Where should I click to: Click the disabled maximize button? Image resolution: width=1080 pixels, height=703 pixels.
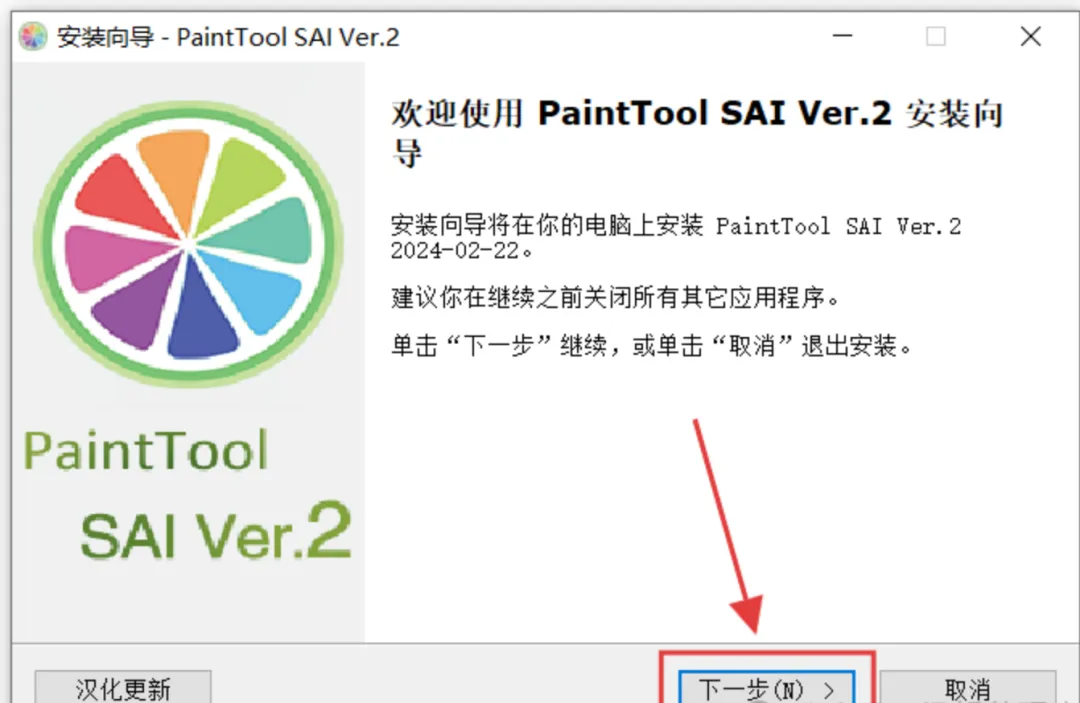click(x=935, y=36)
